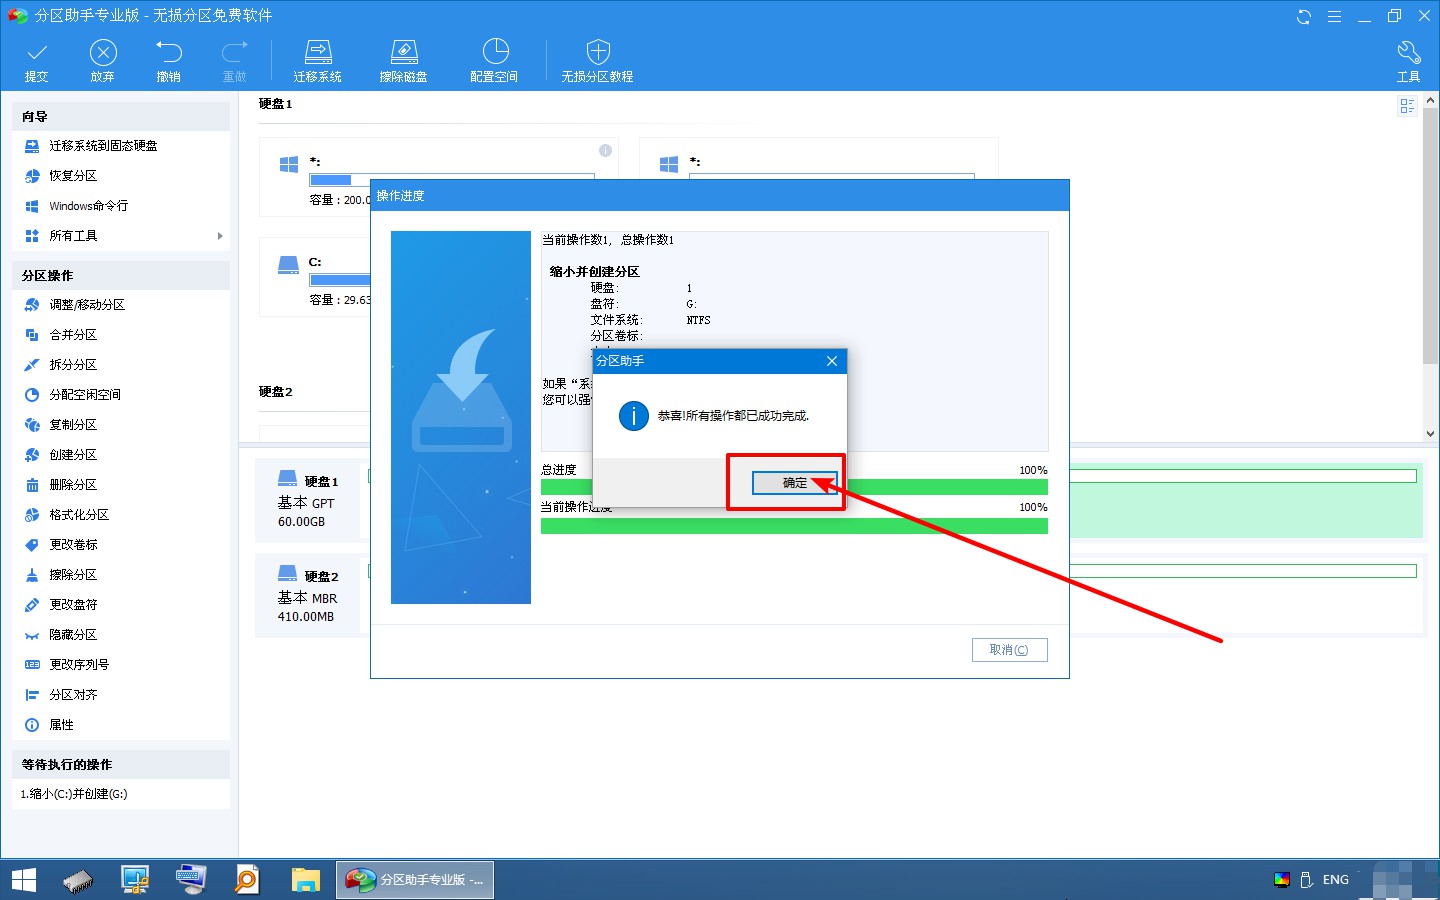Click the disk list scrollbar down arrow
Screen dimensions: 1440x900
[1430, 434]
